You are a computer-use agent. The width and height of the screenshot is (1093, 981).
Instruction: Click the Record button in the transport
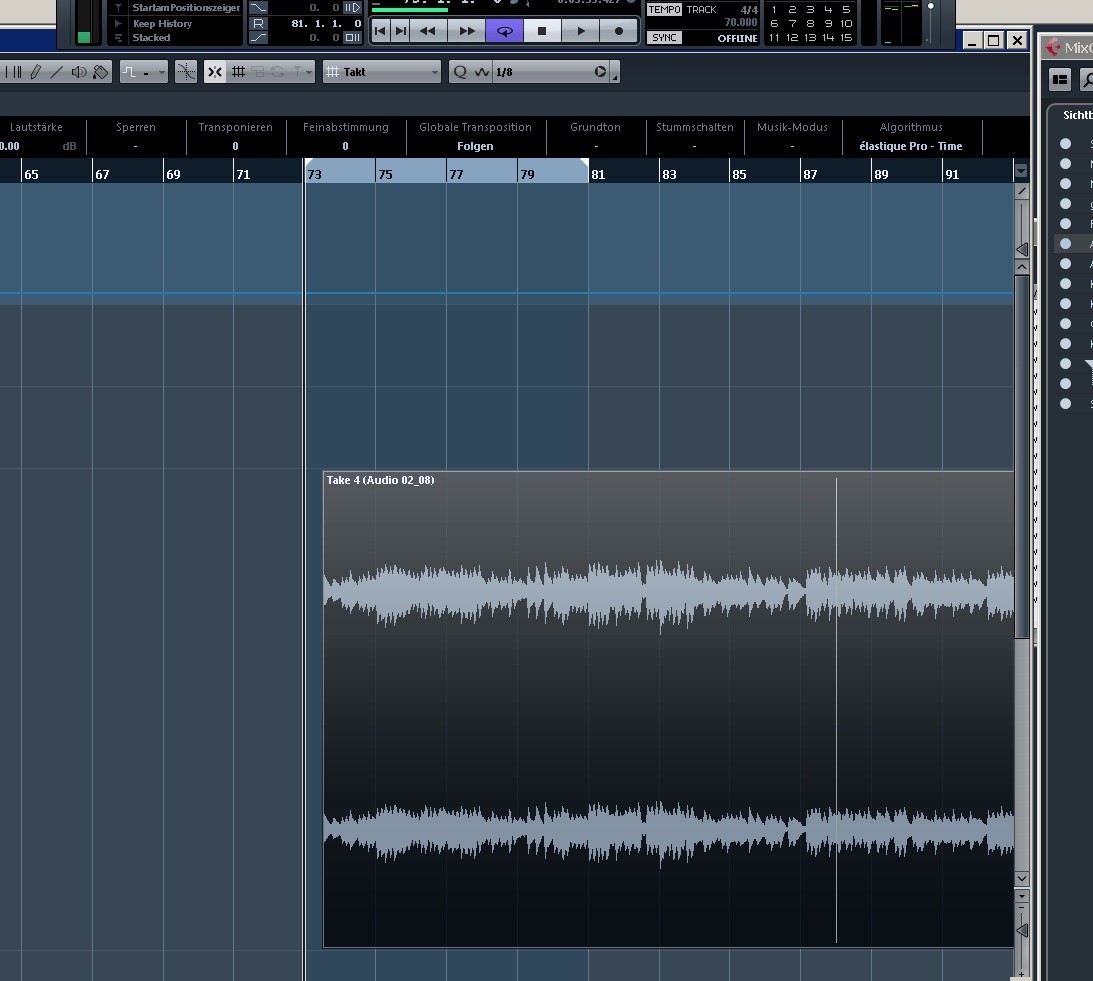(x=619, y=31)
